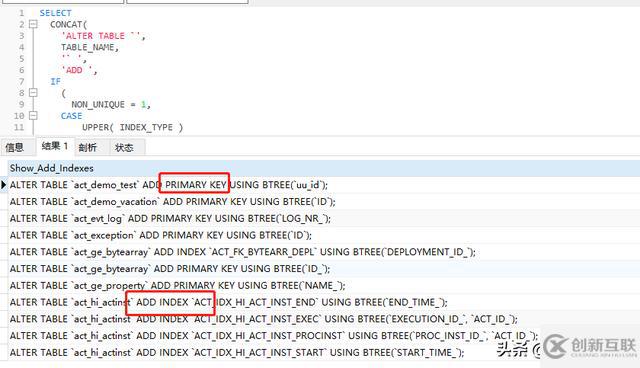Select the act_ge_property NAME_ row
Image resolution: width=640 pixels, height=368 pixels.
pyautogui.click(x=324, y=285)
